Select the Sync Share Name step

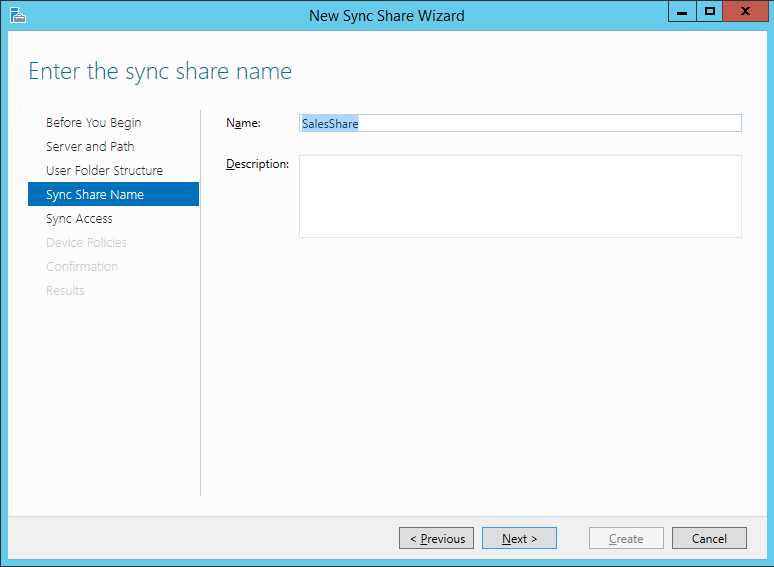coord(95,195)
